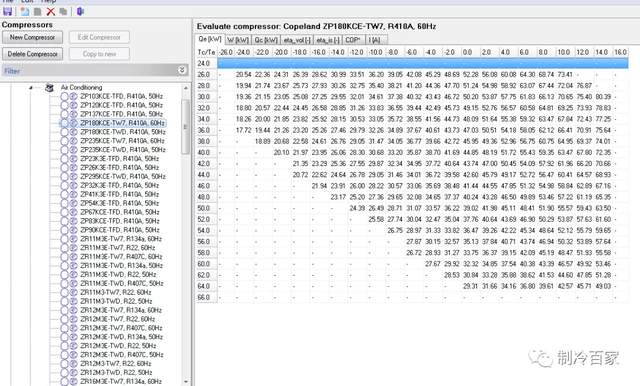Click cell value 20.54 in row 26.0
The width and height of the screenshot is (640, 386).
243,75
